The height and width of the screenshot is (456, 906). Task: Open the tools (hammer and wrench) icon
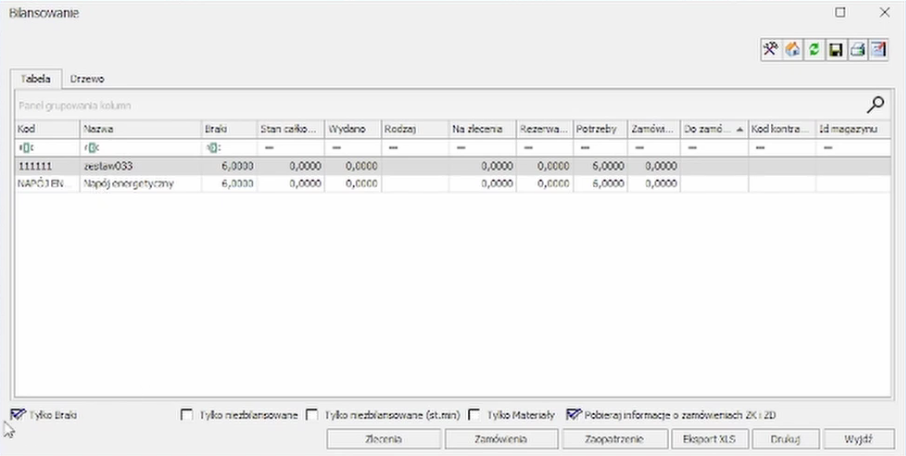771,49
